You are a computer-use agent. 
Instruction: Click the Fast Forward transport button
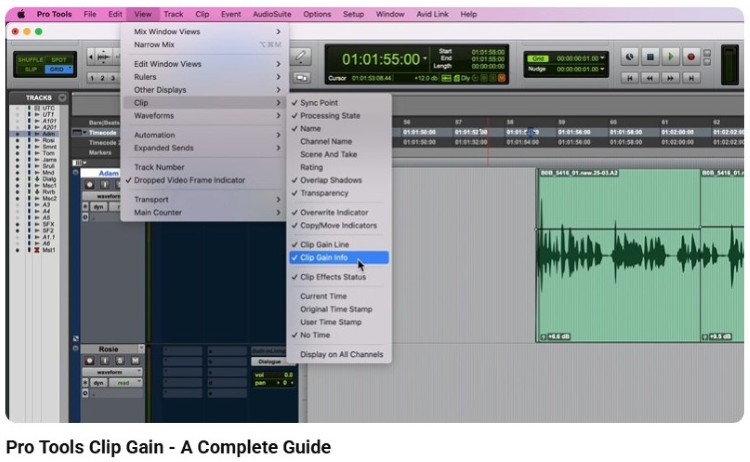pyautogui.click(x=671, y=78)
